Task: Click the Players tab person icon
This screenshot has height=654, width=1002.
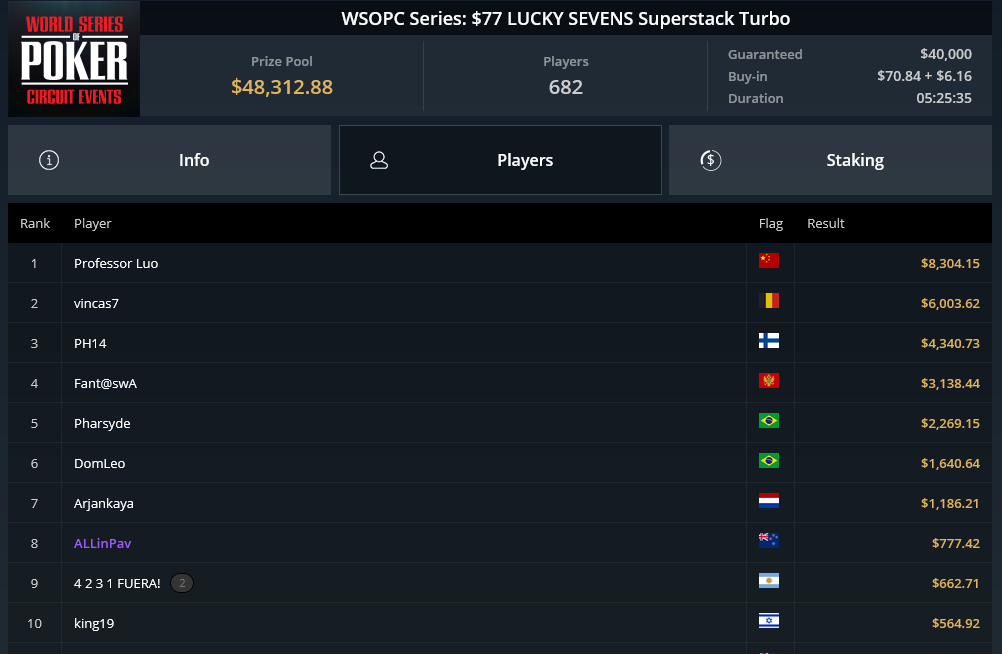Action: (379, 160)
